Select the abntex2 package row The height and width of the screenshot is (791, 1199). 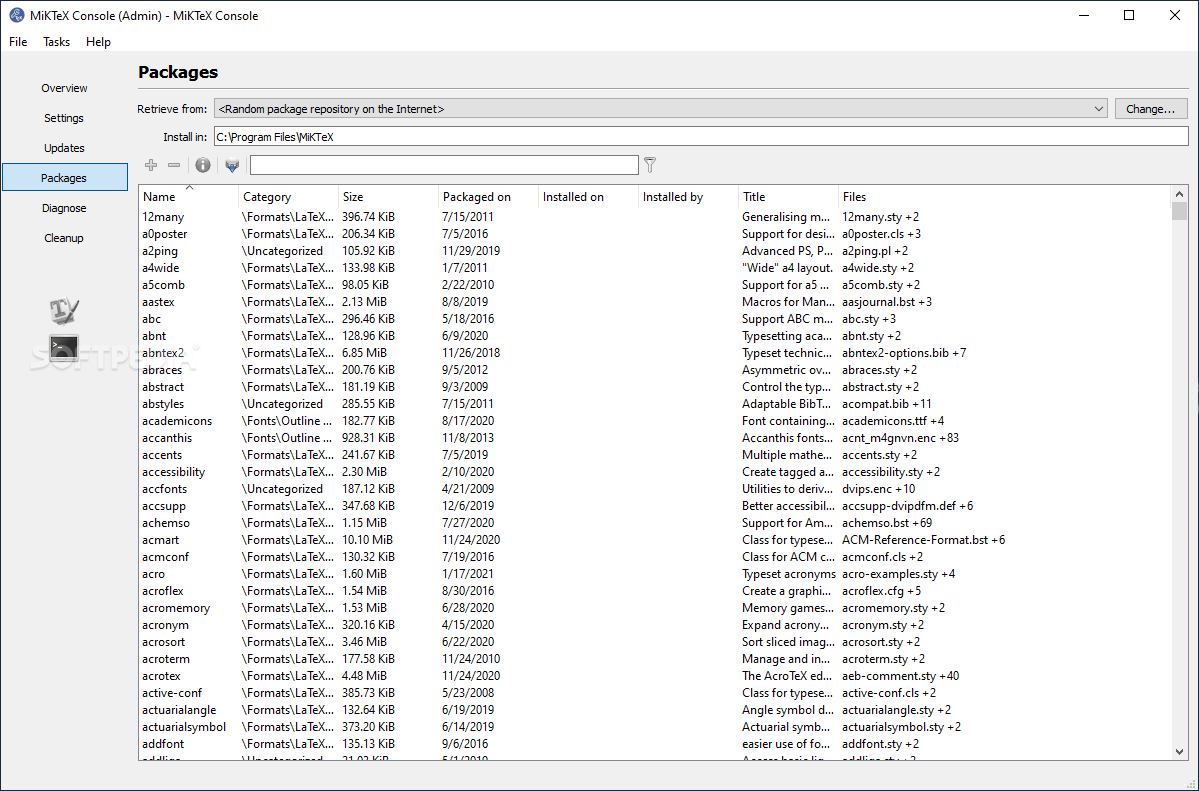pos(655,353)
